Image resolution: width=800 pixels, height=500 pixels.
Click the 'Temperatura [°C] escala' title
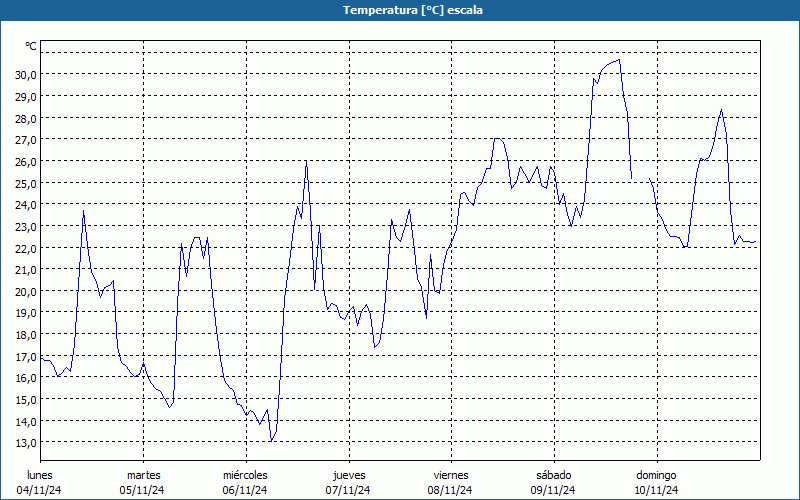tap(413, 10)
